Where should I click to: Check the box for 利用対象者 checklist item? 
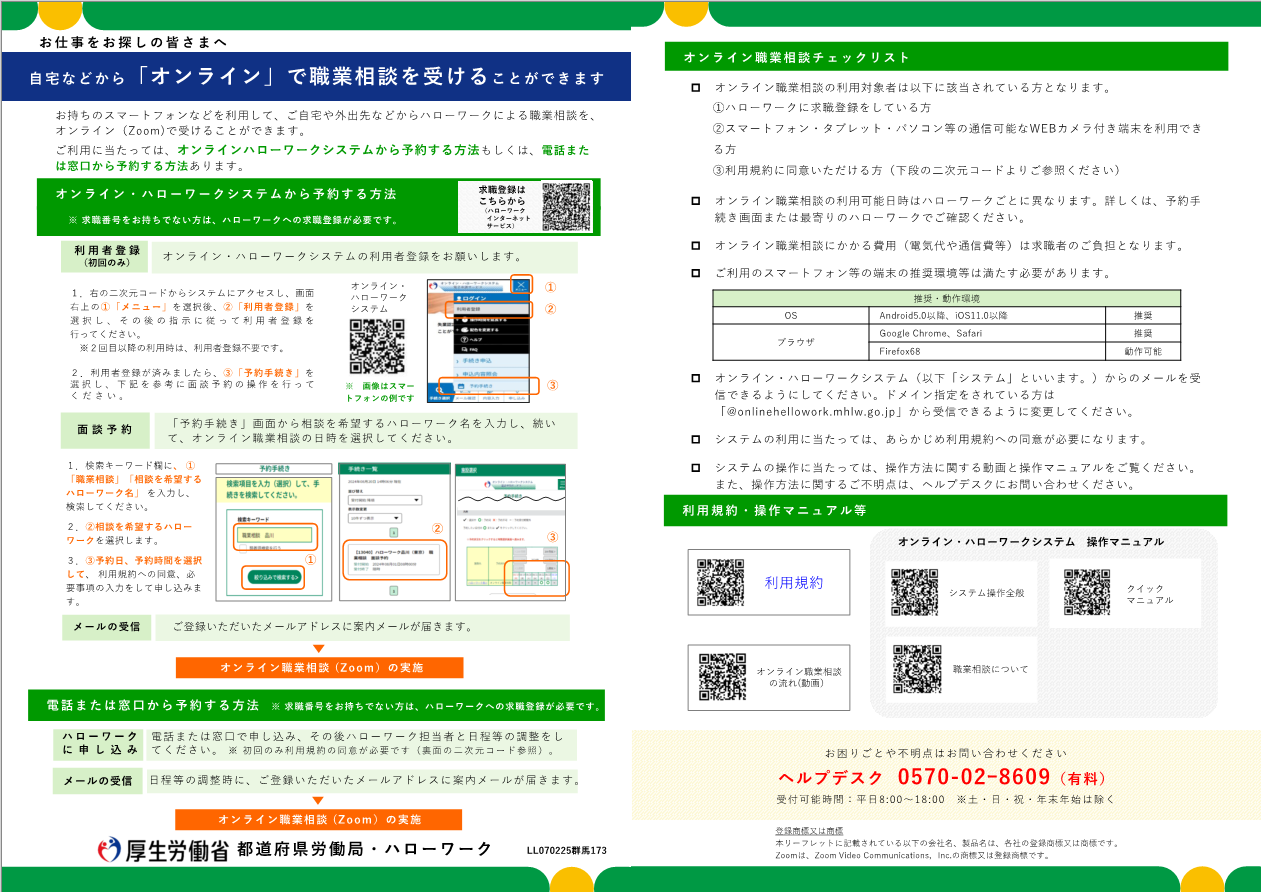pos(695,88)
